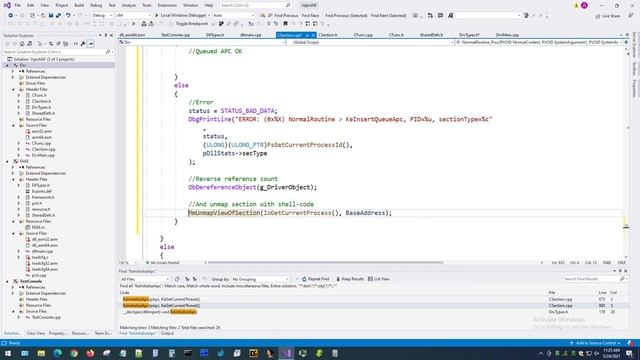Open the Debug configuration dropdown
Image resolution: width=640 pixels, height=360 pixels.
(102, 16)
